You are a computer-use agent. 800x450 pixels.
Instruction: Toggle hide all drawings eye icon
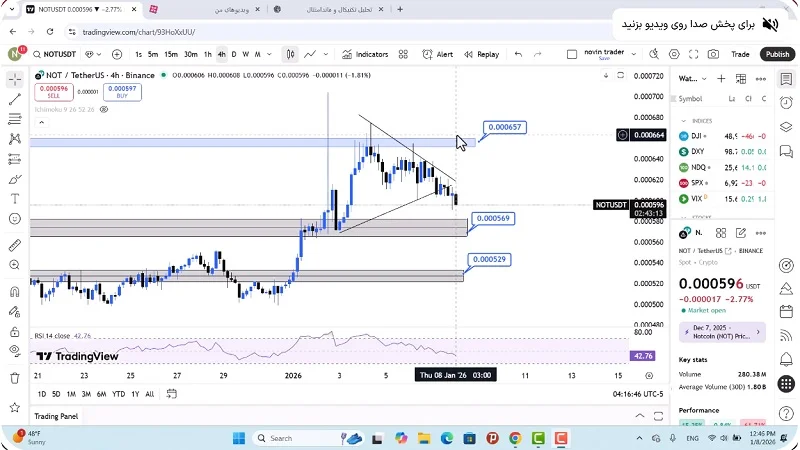point(14,351)
